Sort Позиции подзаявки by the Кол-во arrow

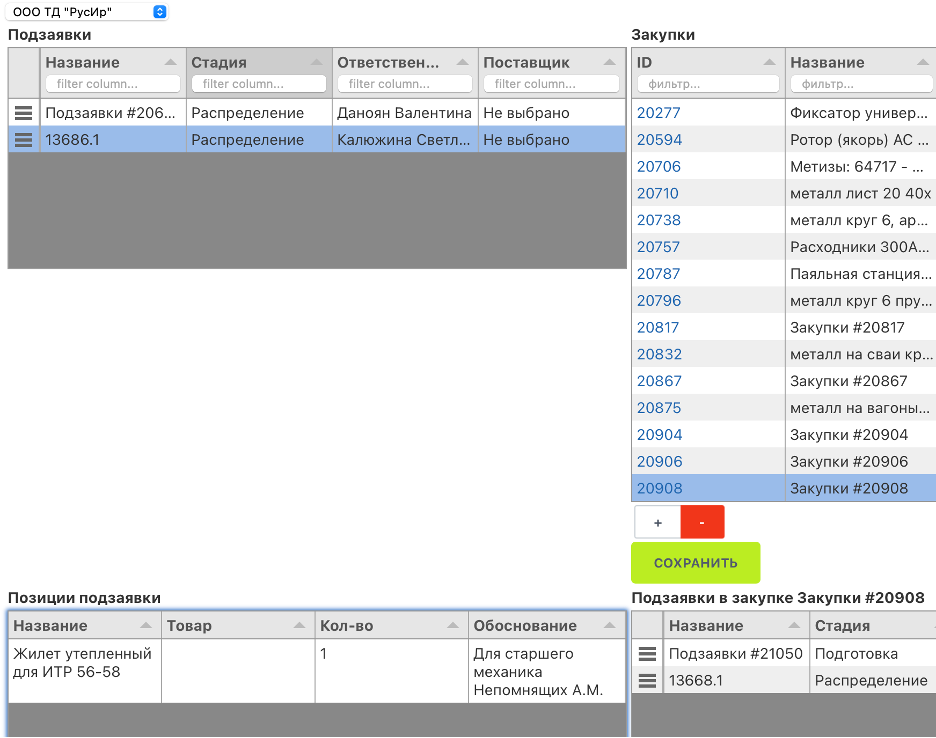(453, 624)
